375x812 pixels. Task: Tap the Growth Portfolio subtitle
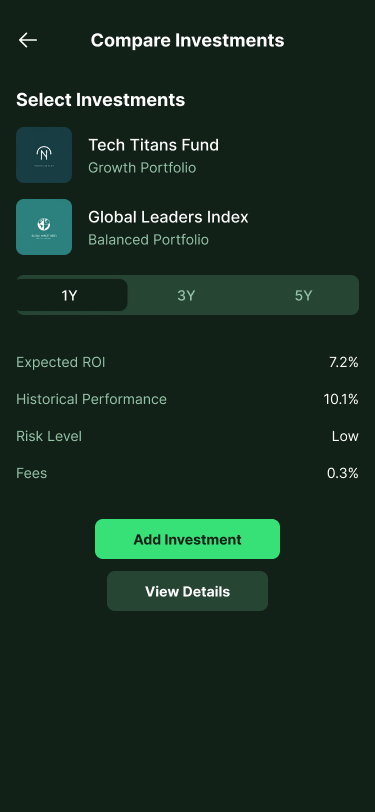(142, 168)
